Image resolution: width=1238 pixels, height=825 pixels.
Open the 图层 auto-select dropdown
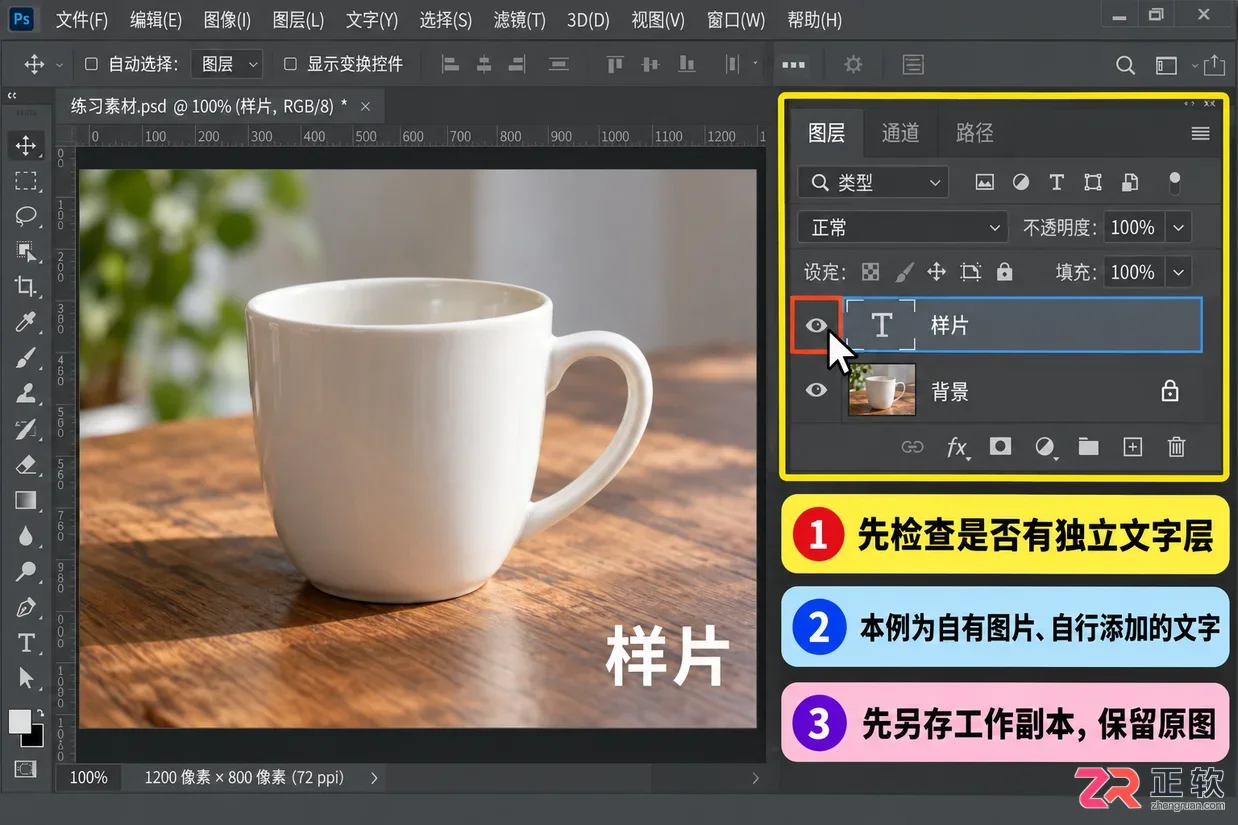[x=227, y=64]
